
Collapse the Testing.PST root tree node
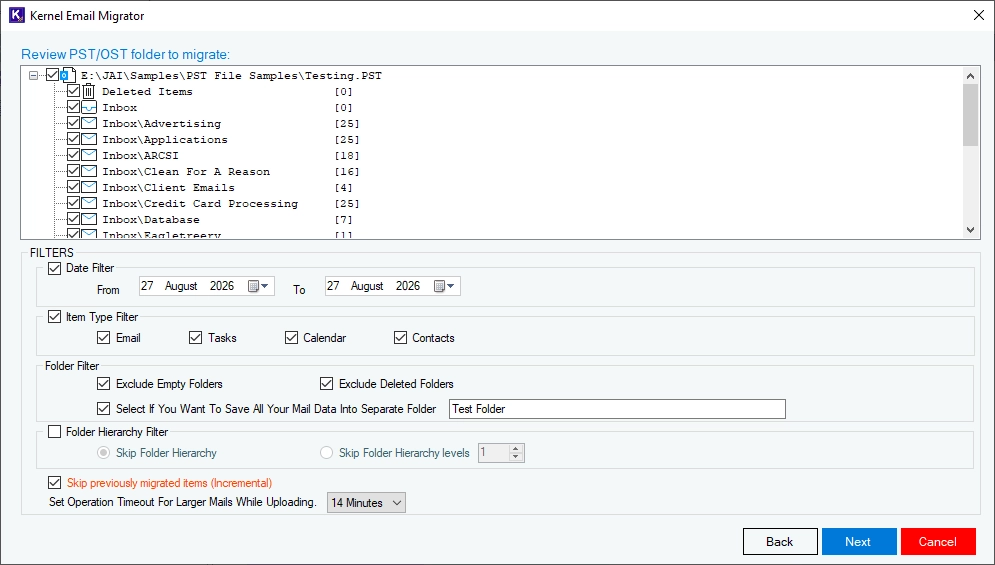coord(34,76)
